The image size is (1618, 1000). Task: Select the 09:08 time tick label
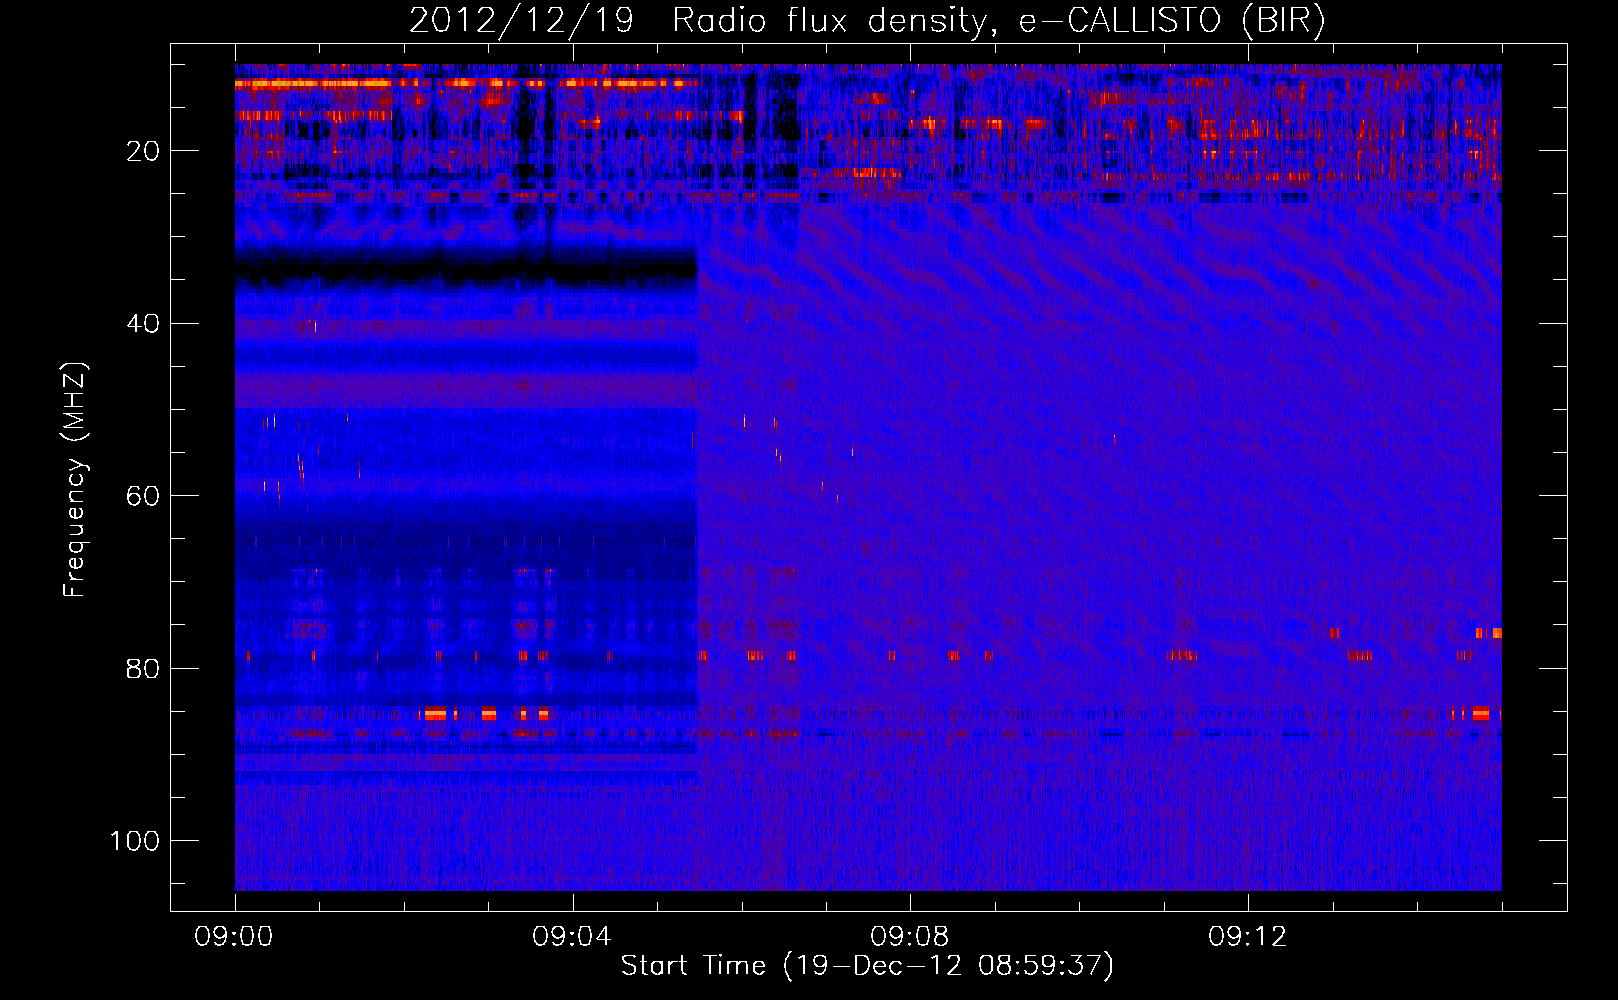tap(910, 937)
